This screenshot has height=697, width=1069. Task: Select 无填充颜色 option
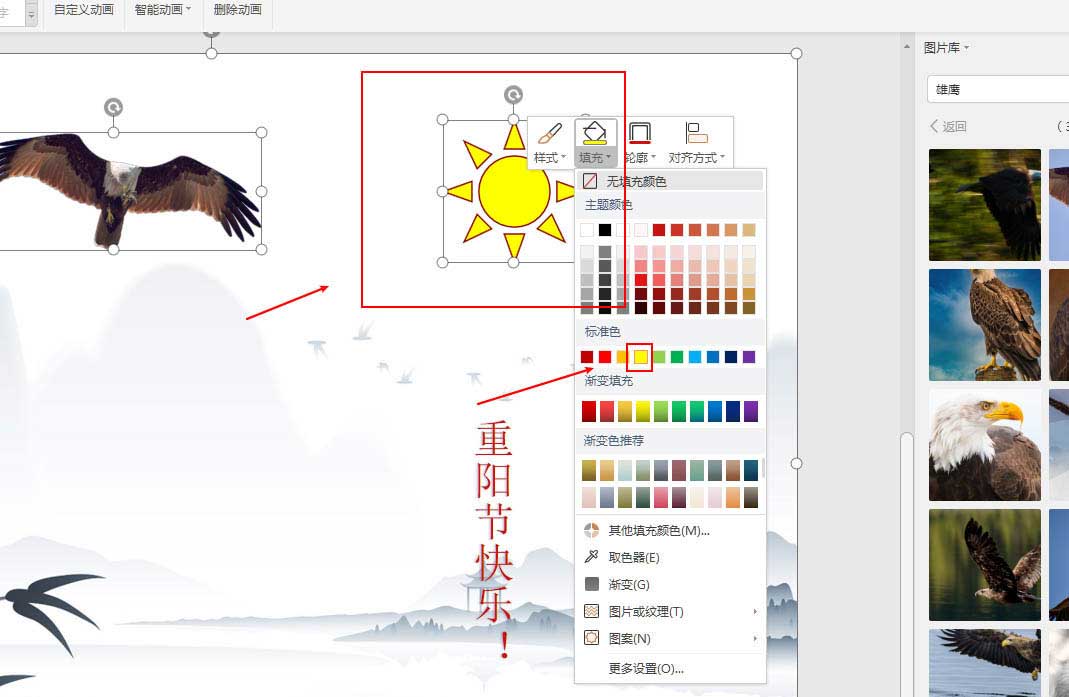670,181
